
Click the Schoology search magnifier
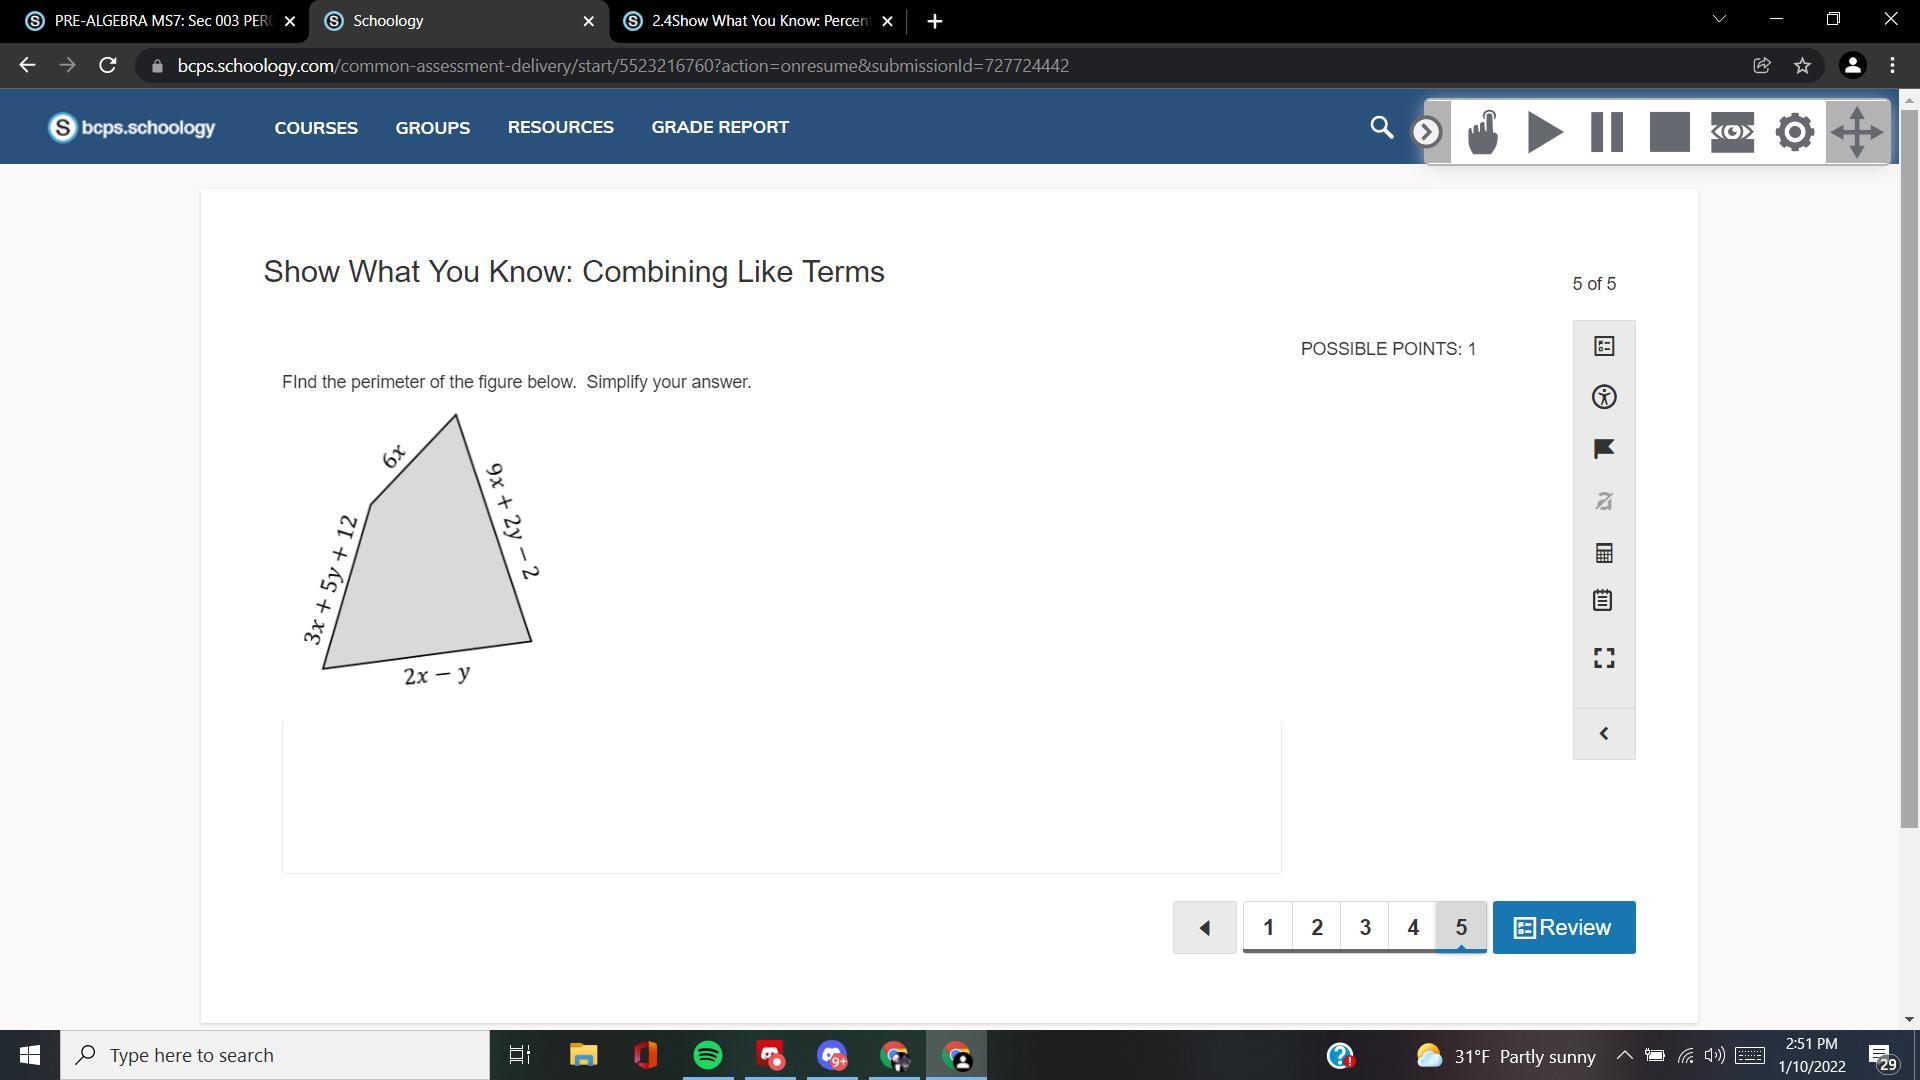pyautogui.click(x=1381, y=128)
